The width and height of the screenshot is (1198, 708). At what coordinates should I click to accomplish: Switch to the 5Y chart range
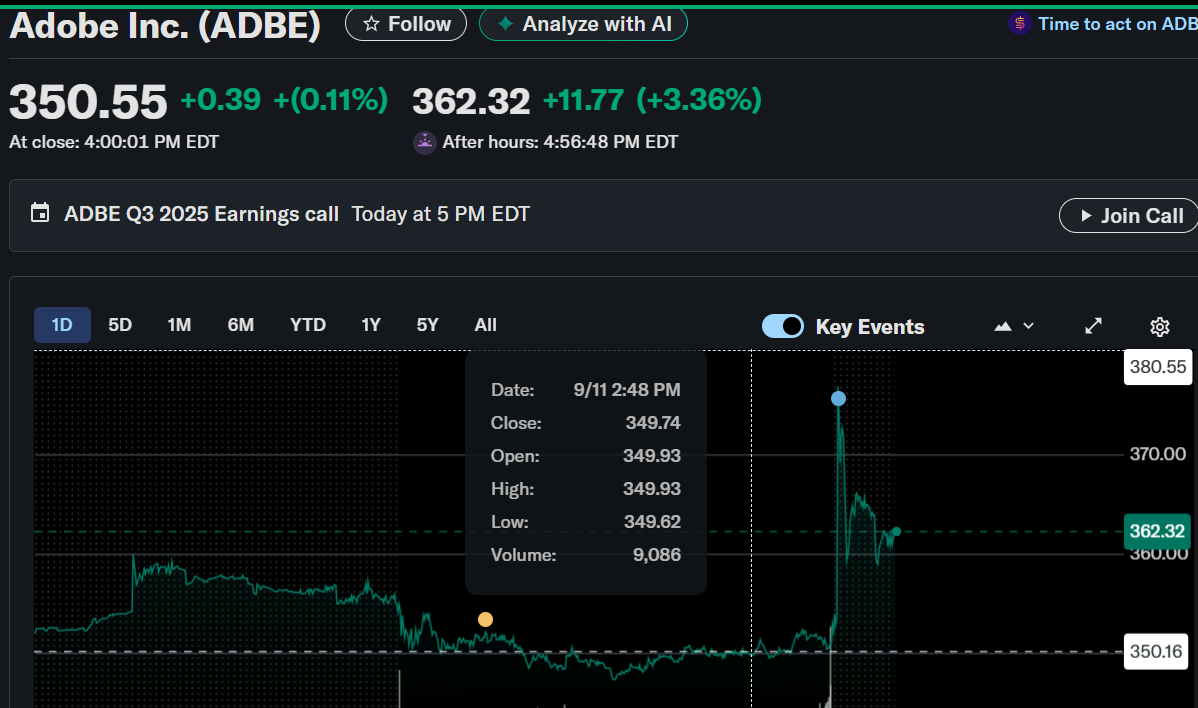tap(427, 325)
